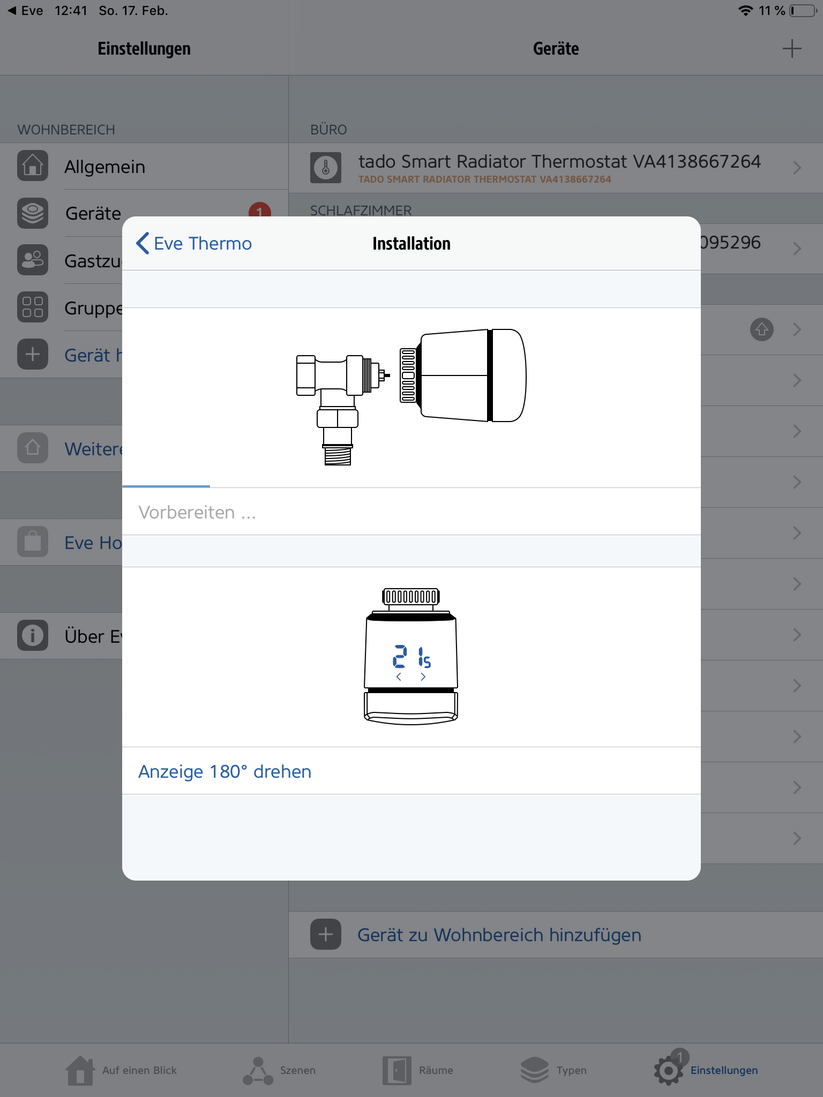Click the plus icon to add device
This screenshot has height=1097, width=823.
(x=791, y=49)
